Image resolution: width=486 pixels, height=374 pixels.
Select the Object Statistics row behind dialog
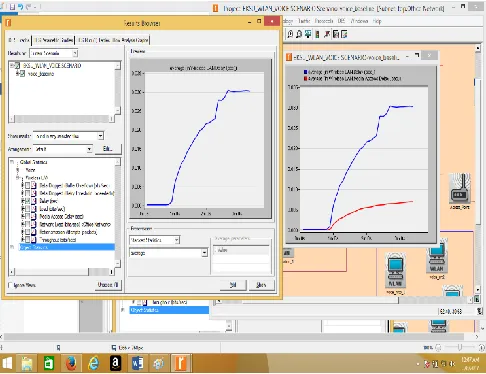[x=169, y=310]
